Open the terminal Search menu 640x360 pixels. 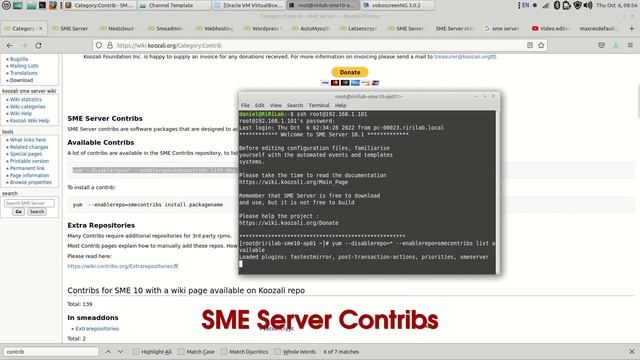click(x=295, y=105)
